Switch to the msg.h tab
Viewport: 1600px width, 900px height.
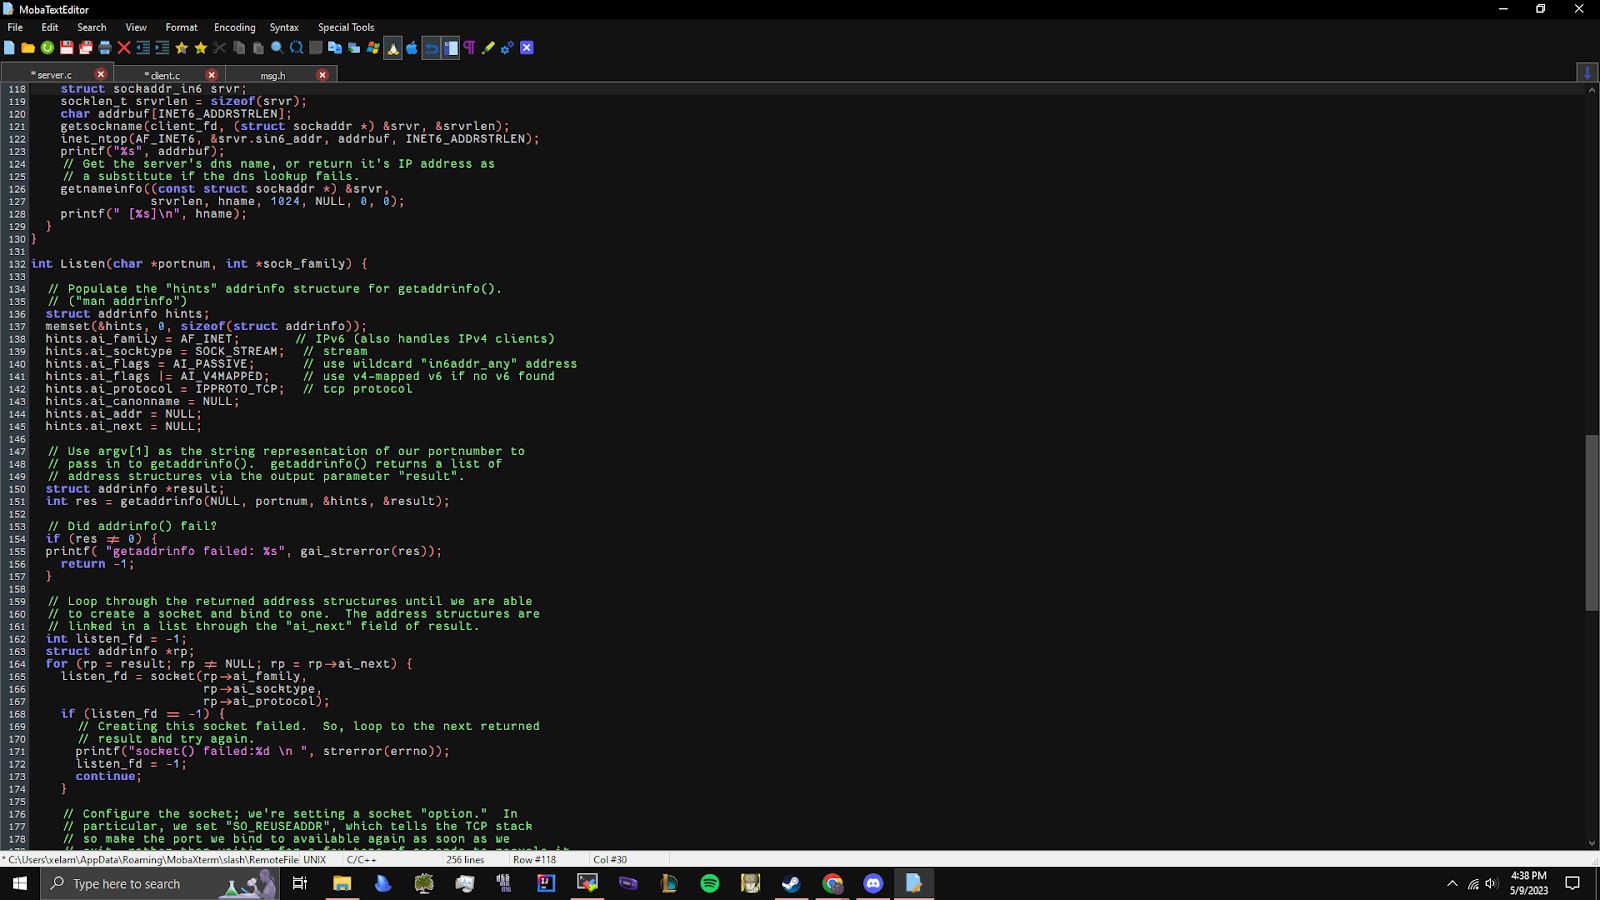coord(273,75)
